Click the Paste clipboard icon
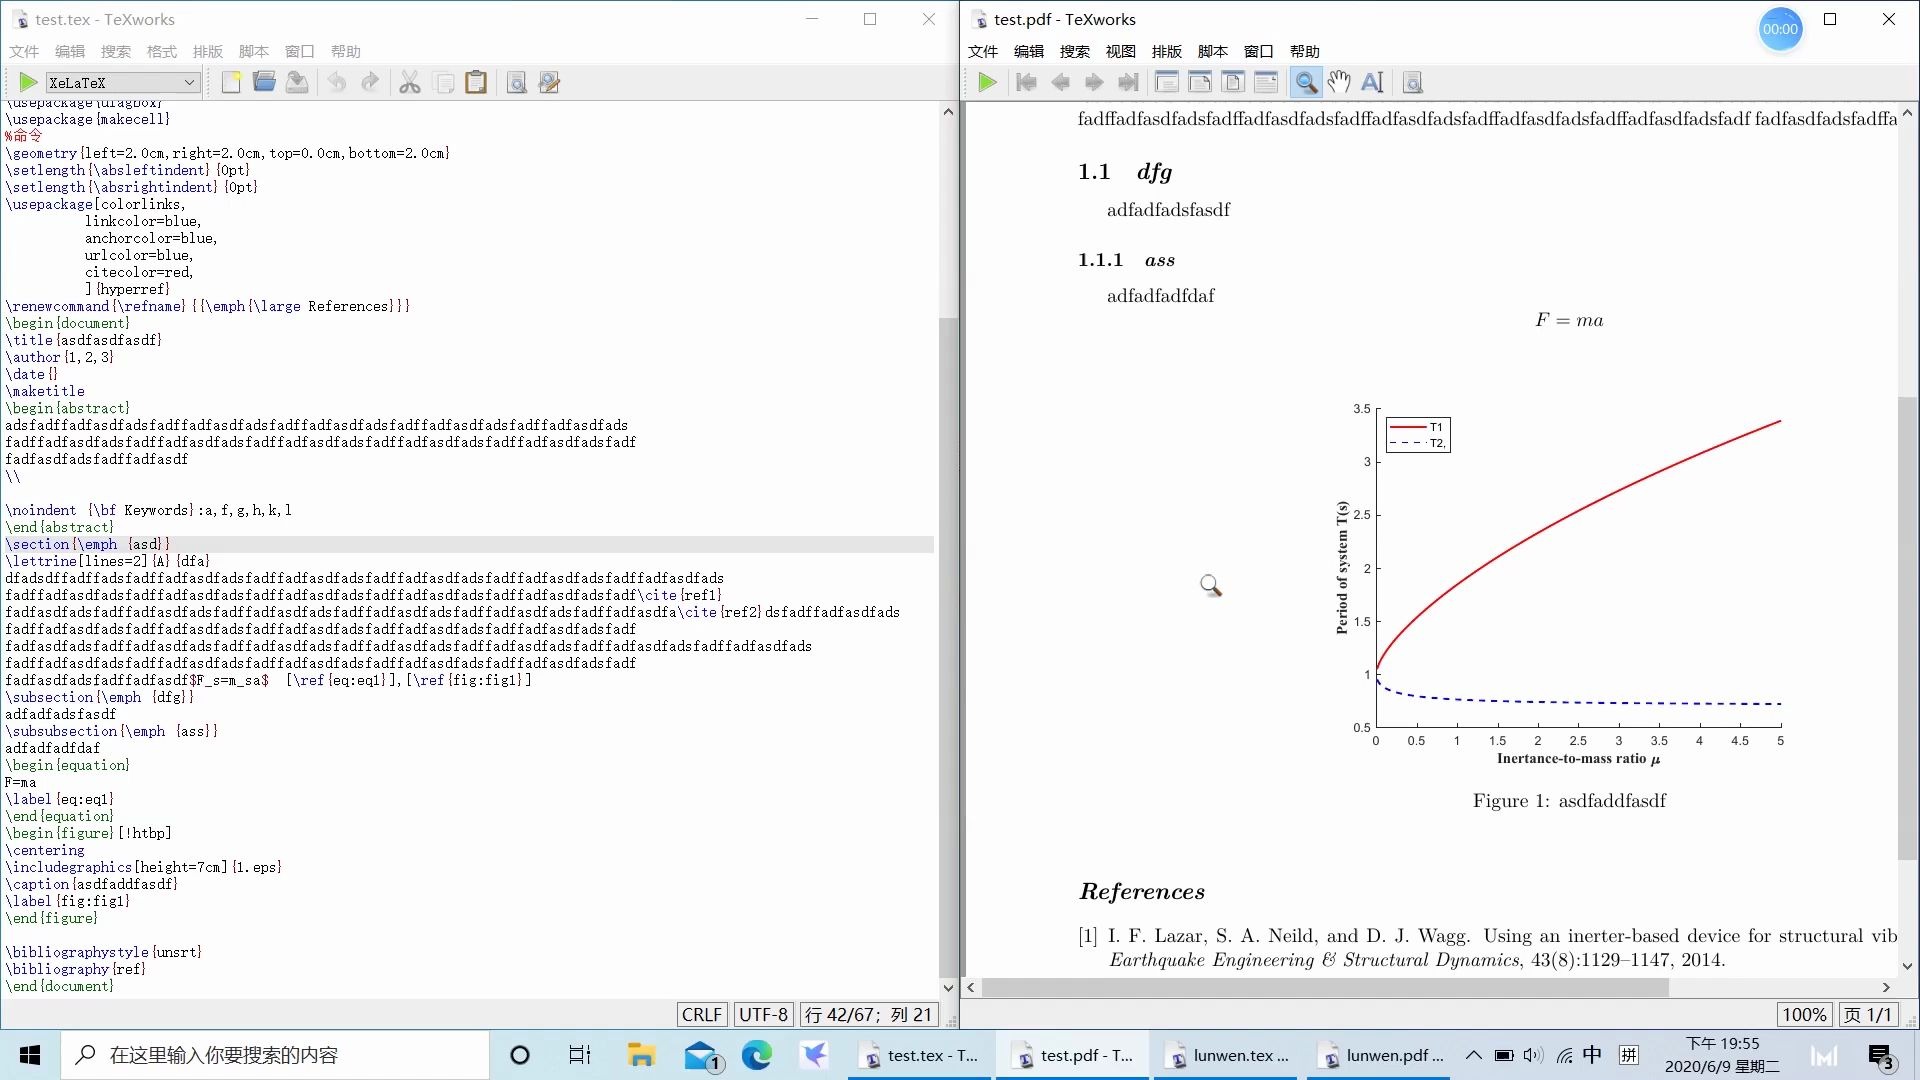This screenshot has width=1920, height=1080. [476, 83]
